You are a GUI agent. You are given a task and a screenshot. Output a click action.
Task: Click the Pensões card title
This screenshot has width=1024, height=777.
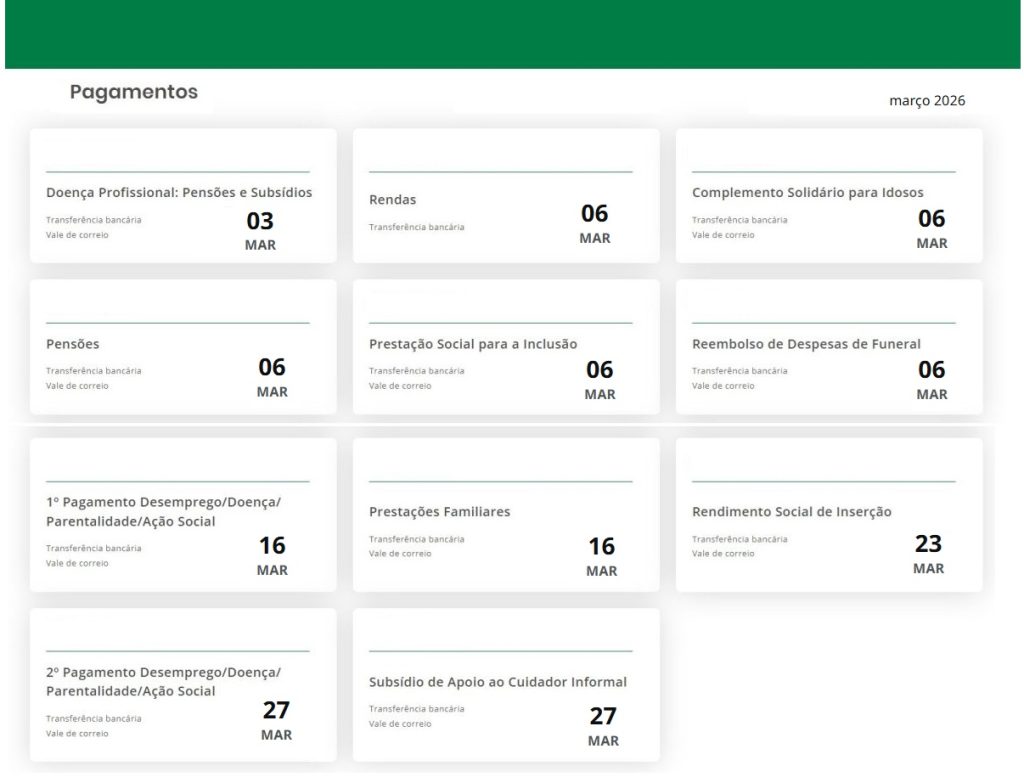coord(73,344)
